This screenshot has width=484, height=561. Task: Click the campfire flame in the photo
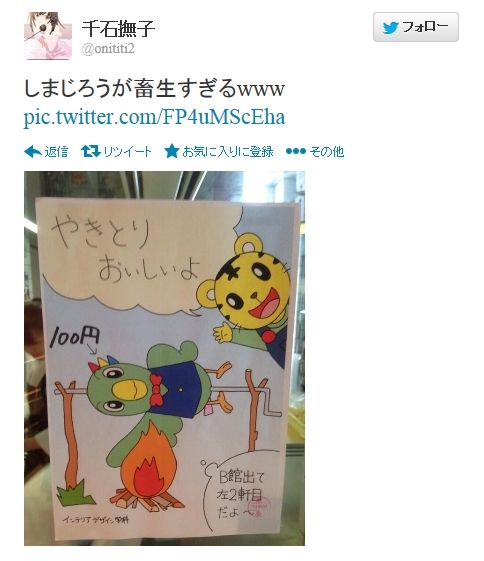(148, 462)
